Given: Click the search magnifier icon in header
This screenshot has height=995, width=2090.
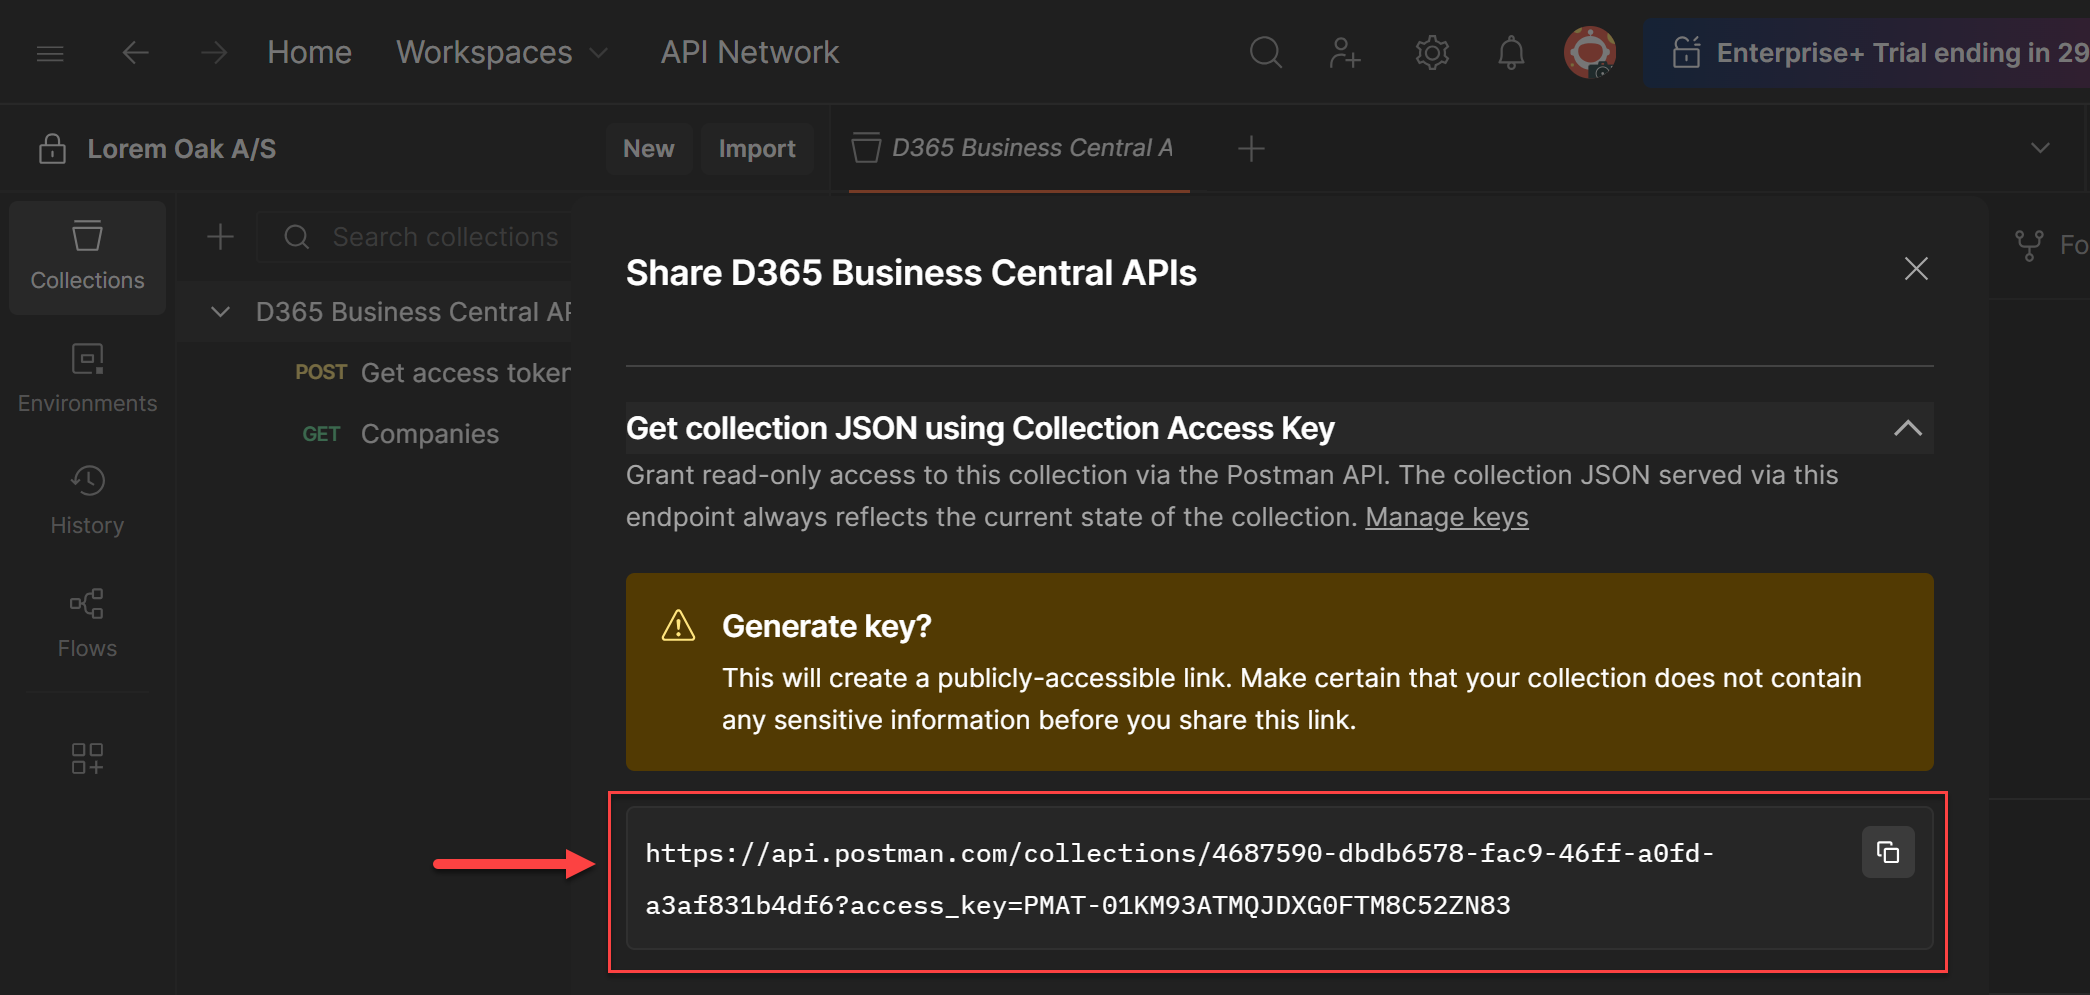Looking at the screenshot, I should tap(1265, 52).
